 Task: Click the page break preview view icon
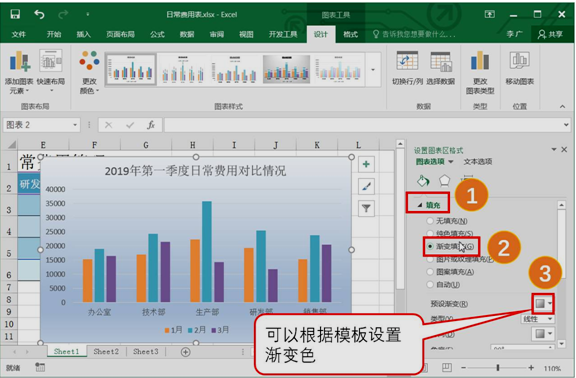[x=447, y=367]
